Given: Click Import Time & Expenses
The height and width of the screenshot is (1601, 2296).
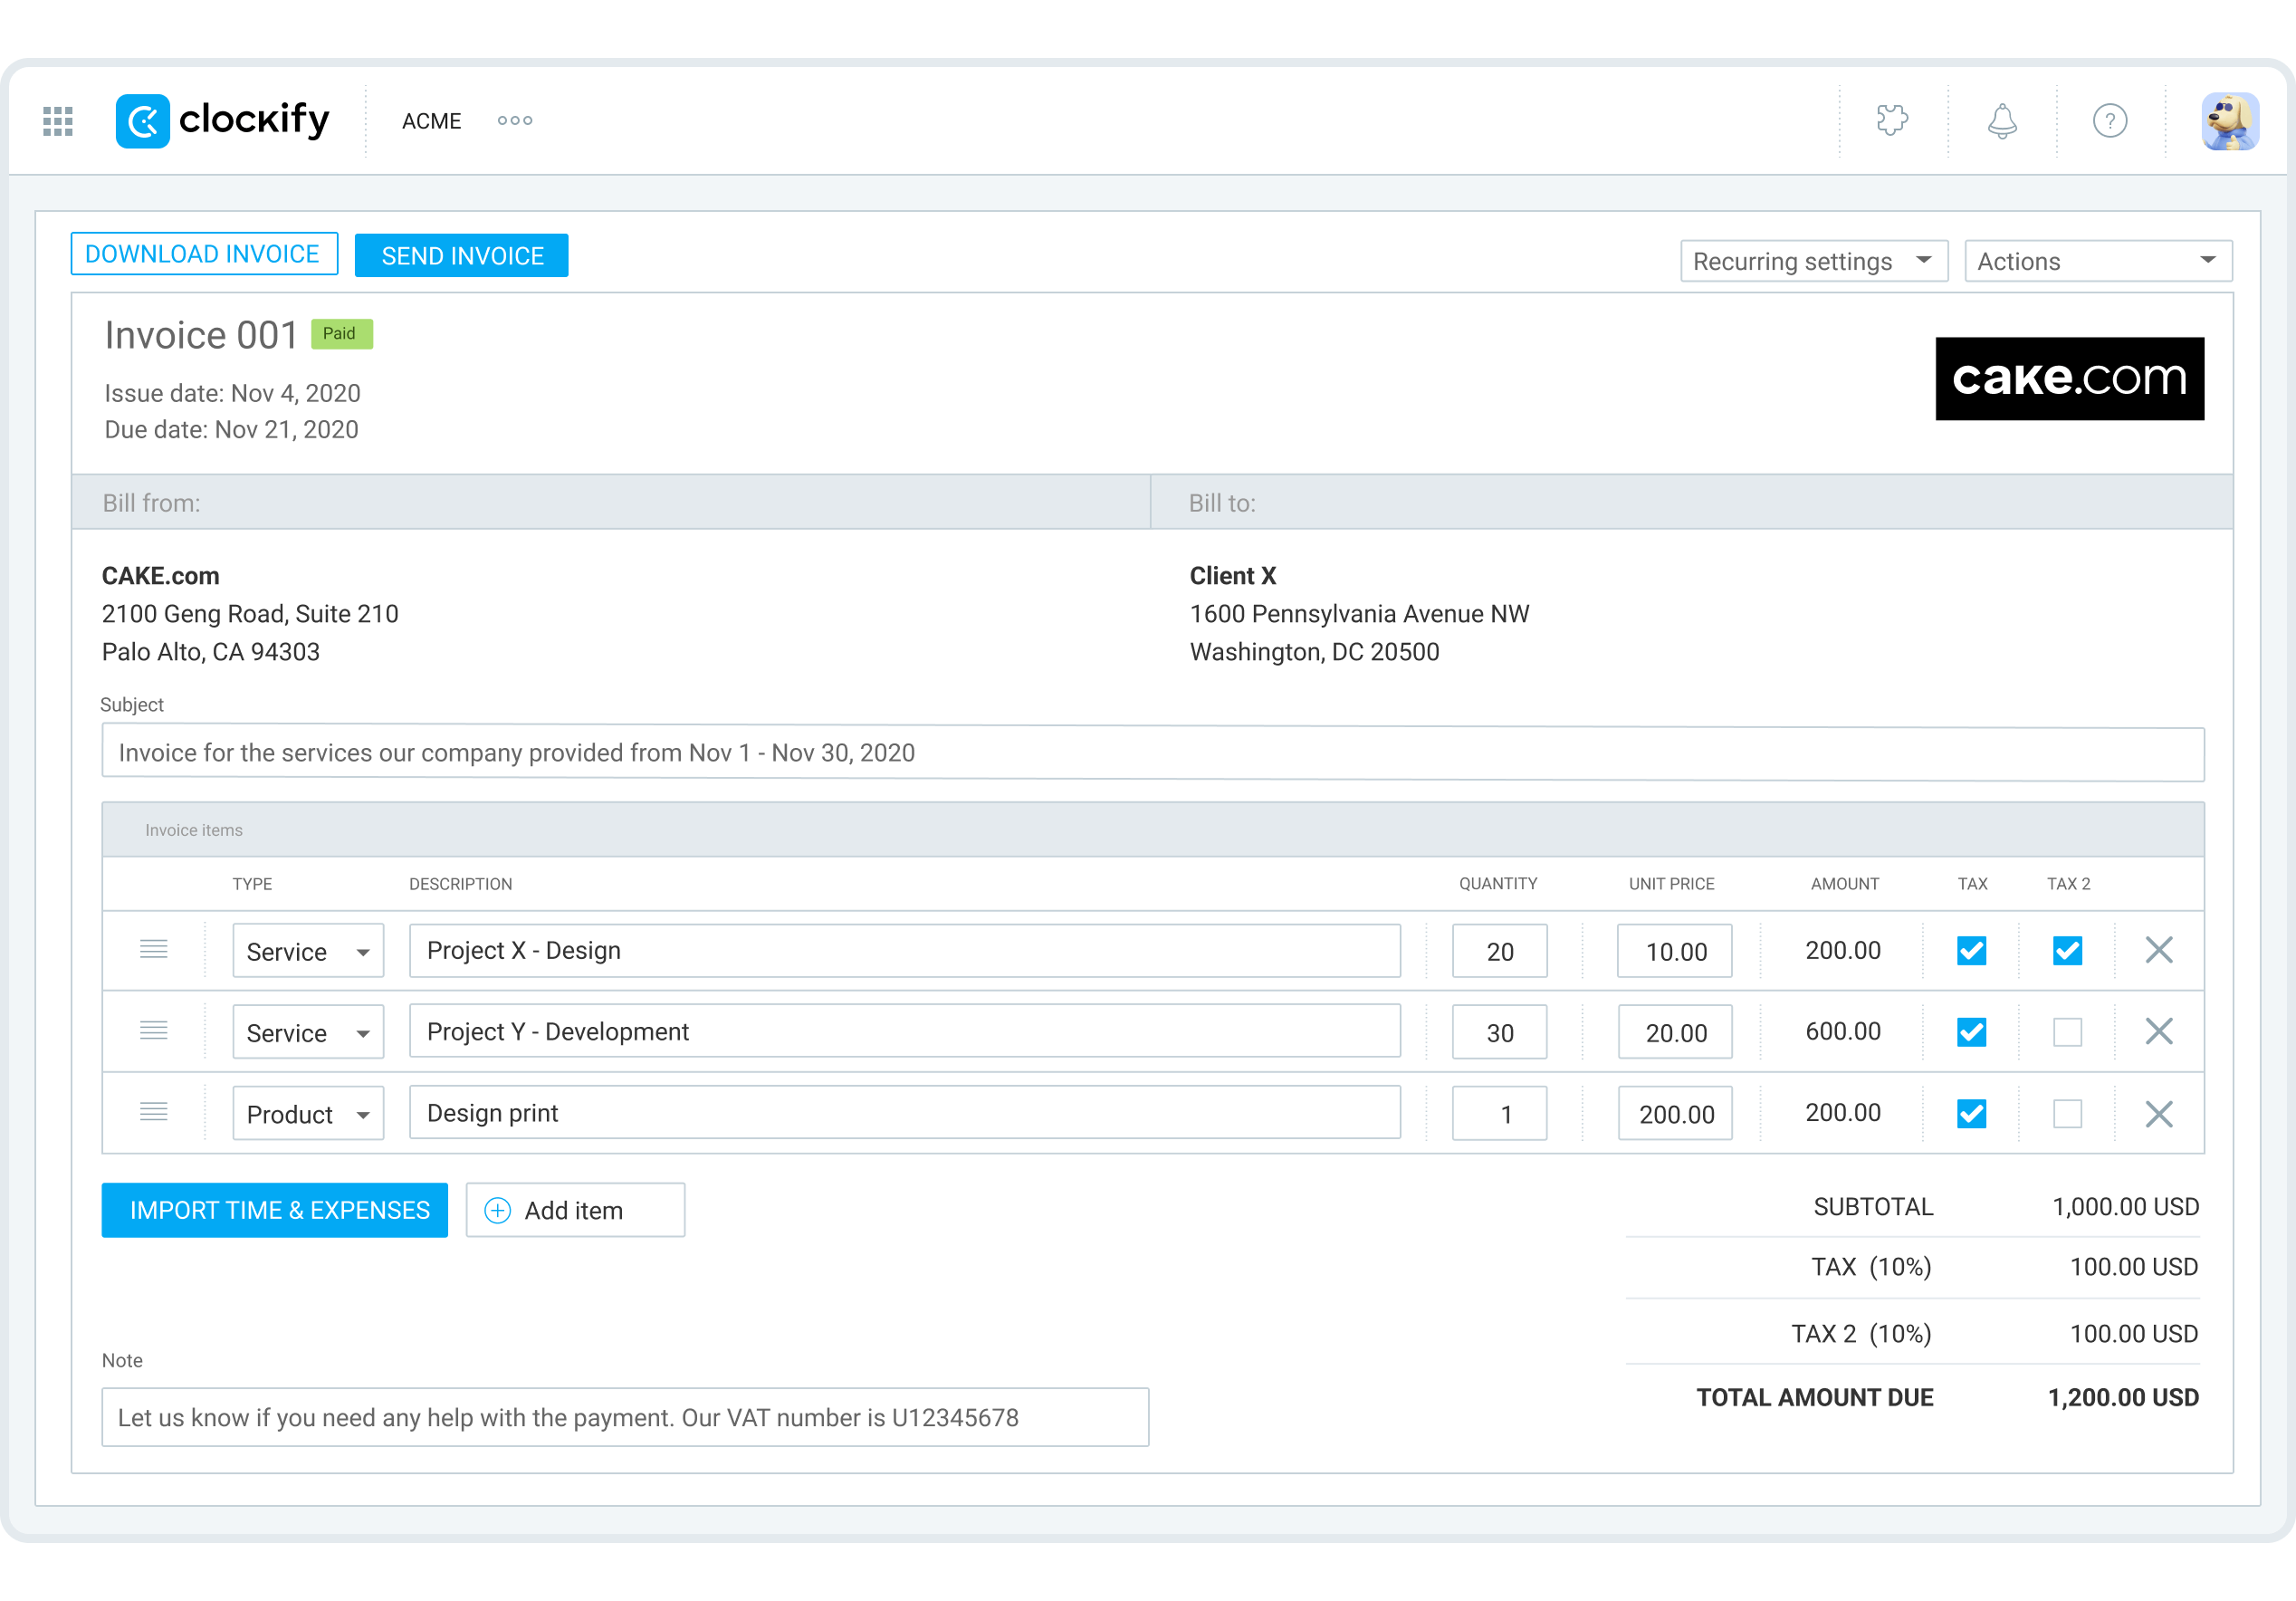Looking at the screenshot, I should click(x=274, y=1210).
